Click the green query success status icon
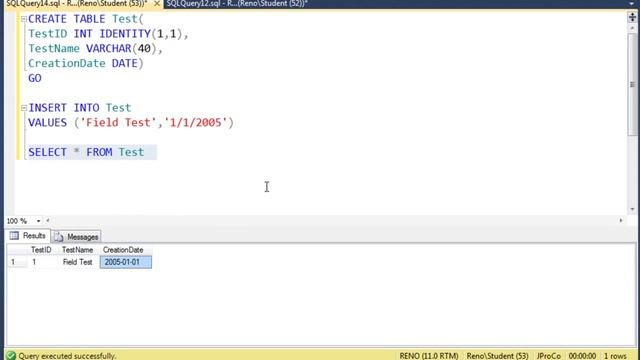 pos(11,356)
